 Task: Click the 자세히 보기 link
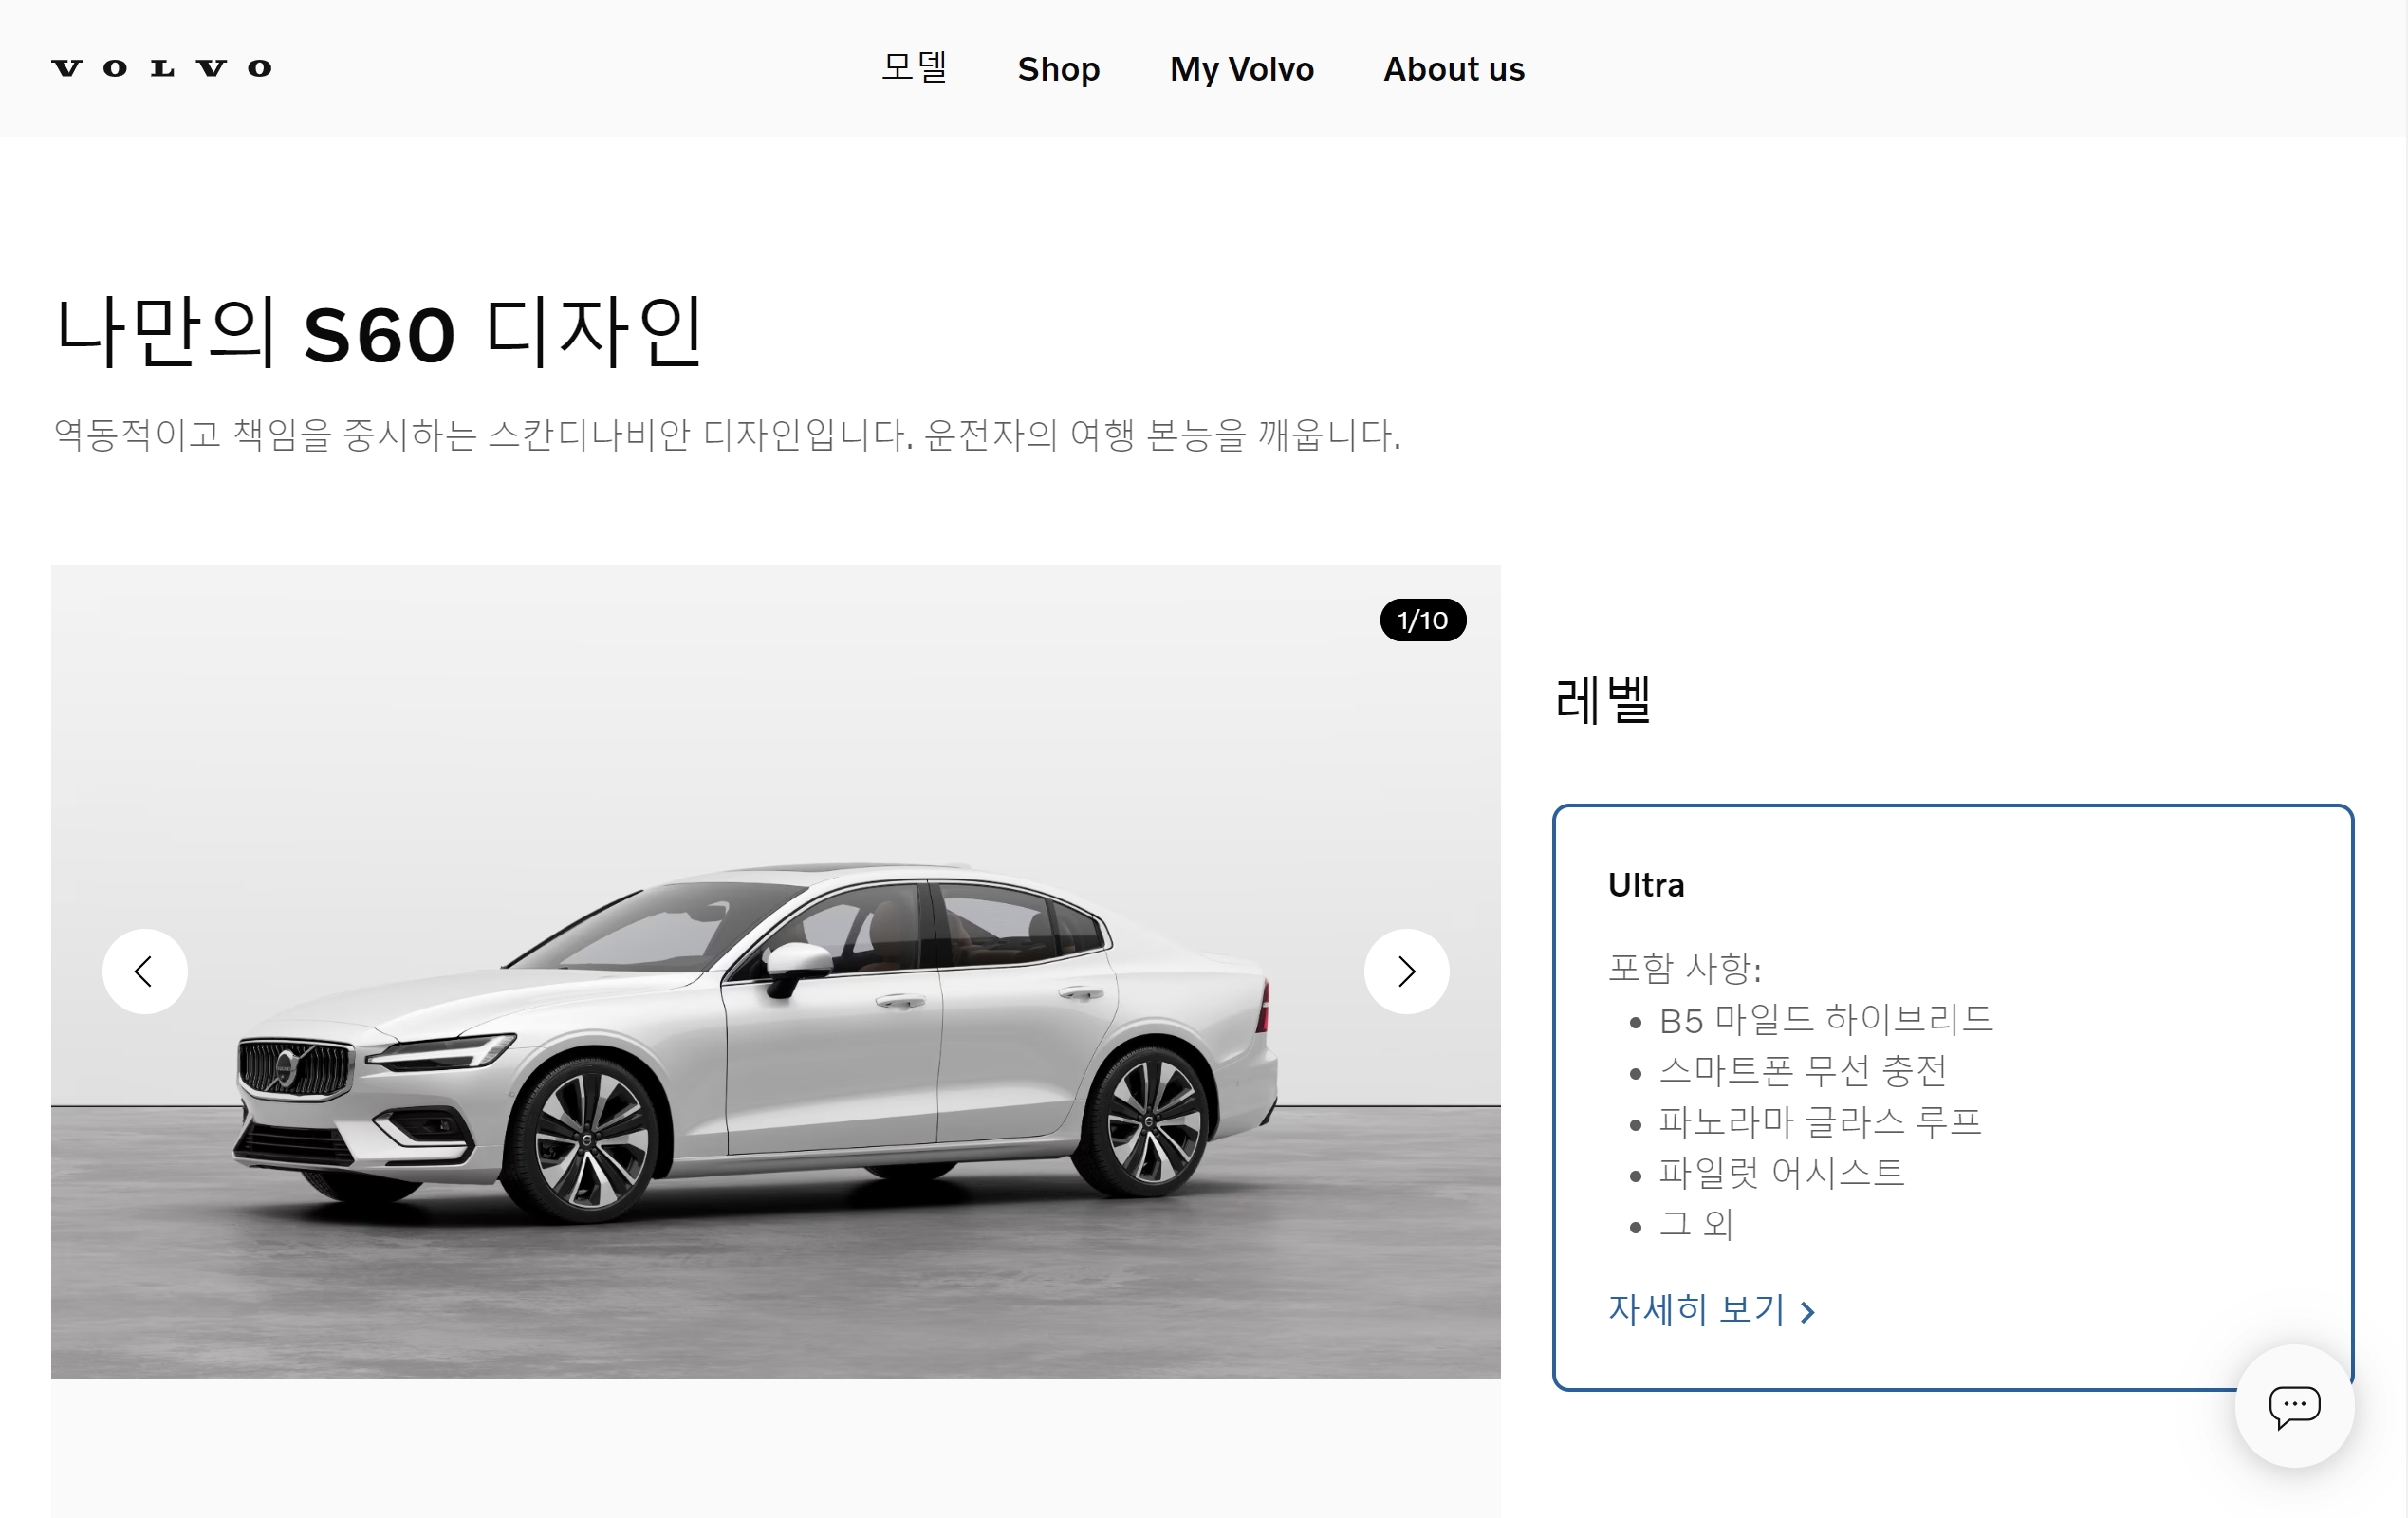click(x=1696, y=1309)
